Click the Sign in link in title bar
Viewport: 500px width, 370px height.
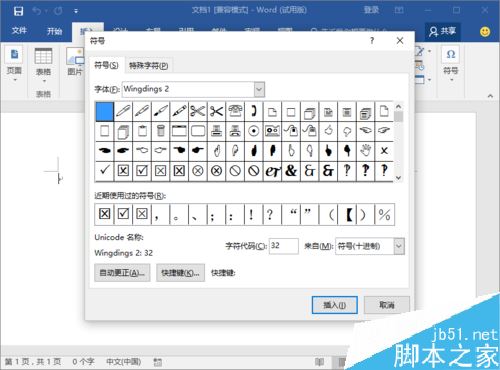coord(371,10)
